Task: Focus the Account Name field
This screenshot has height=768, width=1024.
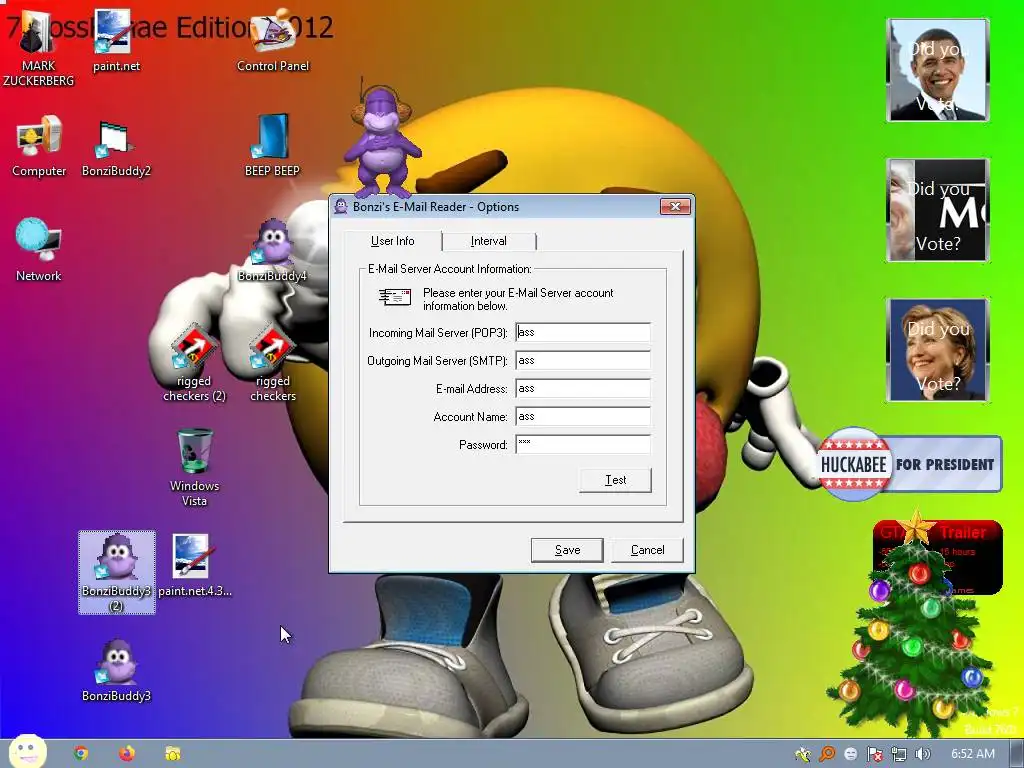Action: [x=583, y=417]
